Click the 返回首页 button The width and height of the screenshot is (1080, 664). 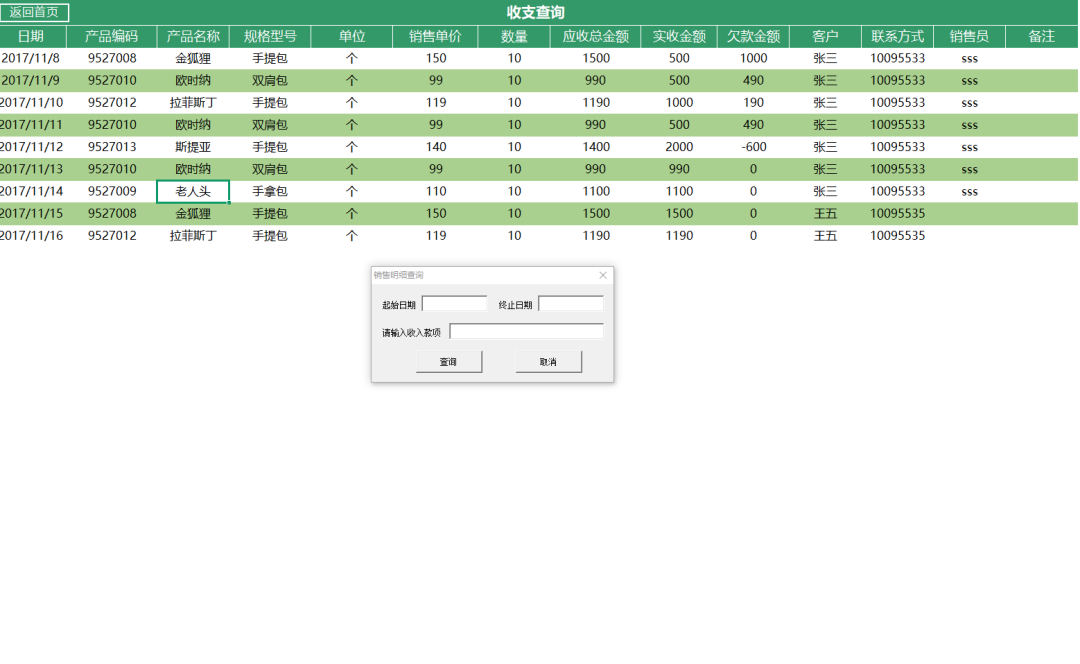[x=34, y=13]
